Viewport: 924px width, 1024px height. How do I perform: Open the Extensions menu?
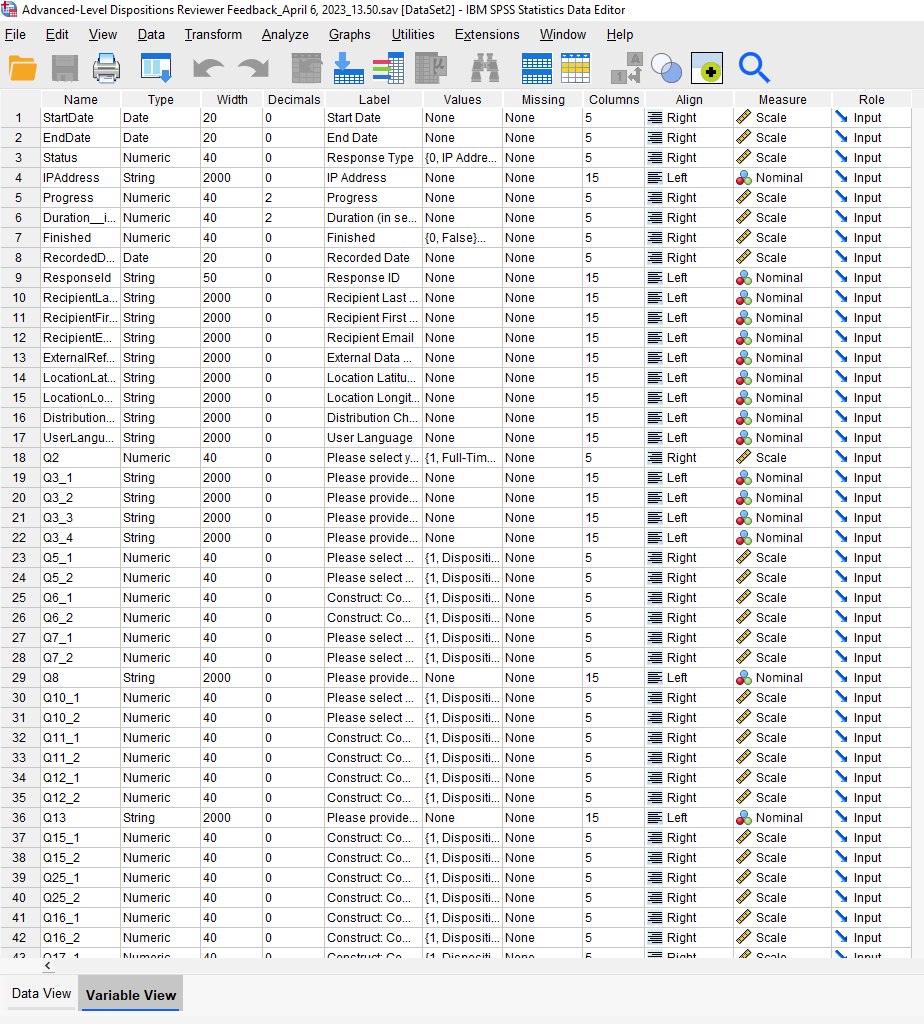point(487,35)
